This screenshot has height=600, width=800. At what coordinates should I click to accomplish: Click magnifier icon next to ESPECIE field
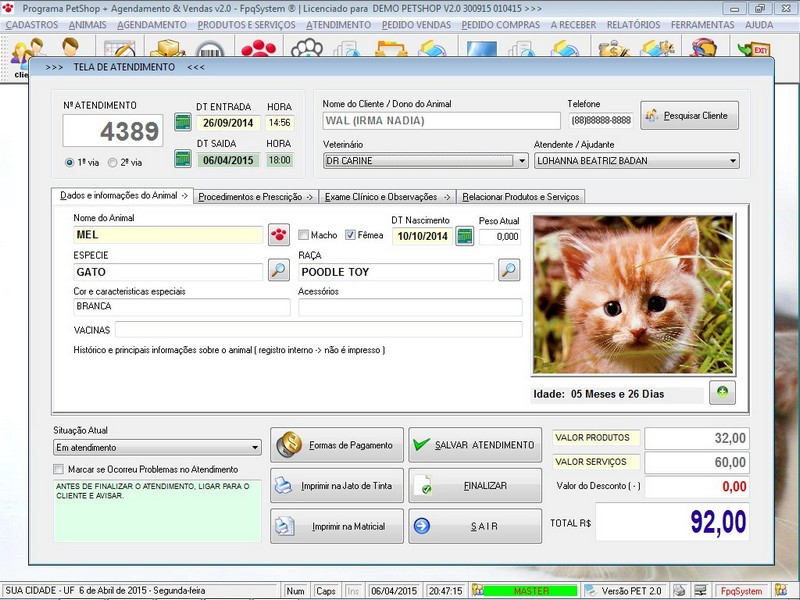coord(279,270)
